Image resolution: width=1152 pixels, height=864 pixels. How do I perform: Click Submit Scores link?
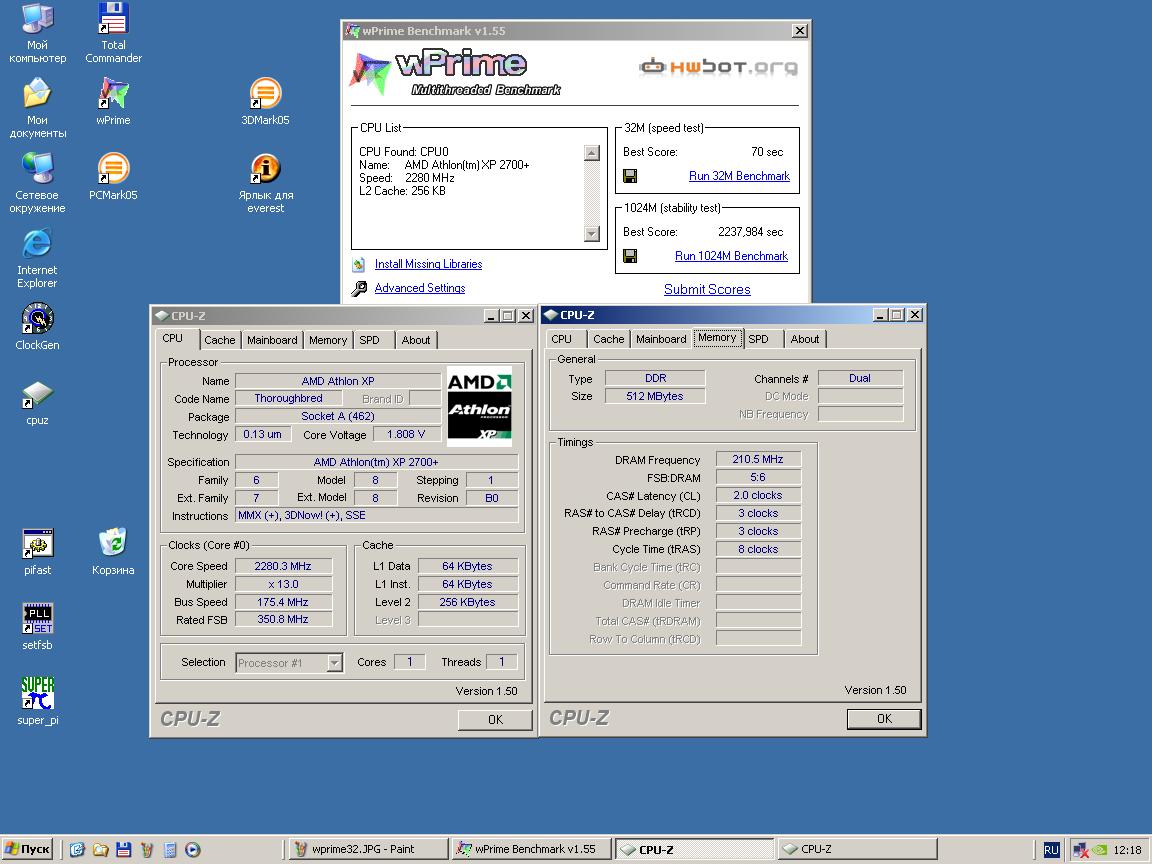click(707, 289)
